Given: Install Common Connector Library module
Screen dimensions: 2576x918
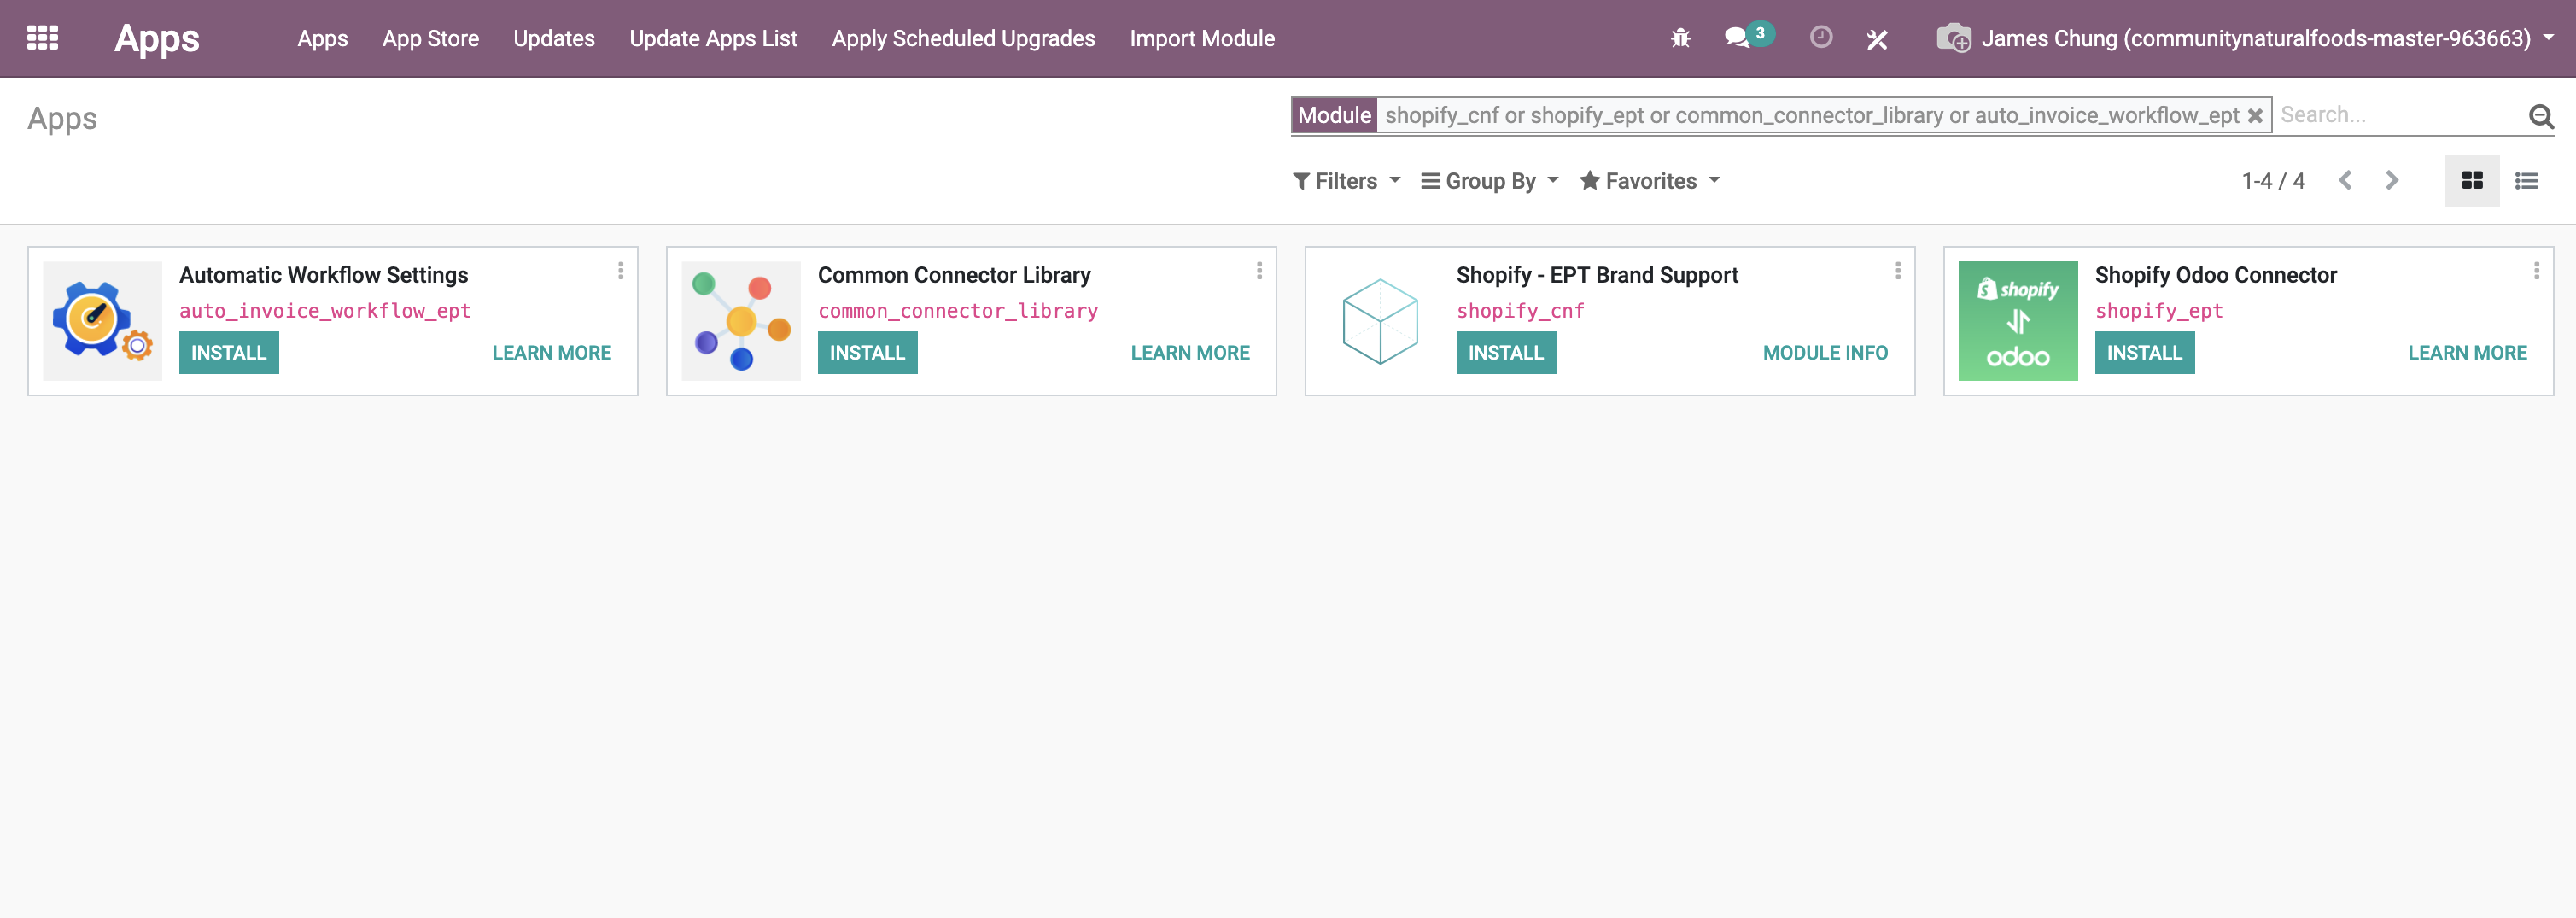Looking at the screenshot, I should tap(867, 353).
